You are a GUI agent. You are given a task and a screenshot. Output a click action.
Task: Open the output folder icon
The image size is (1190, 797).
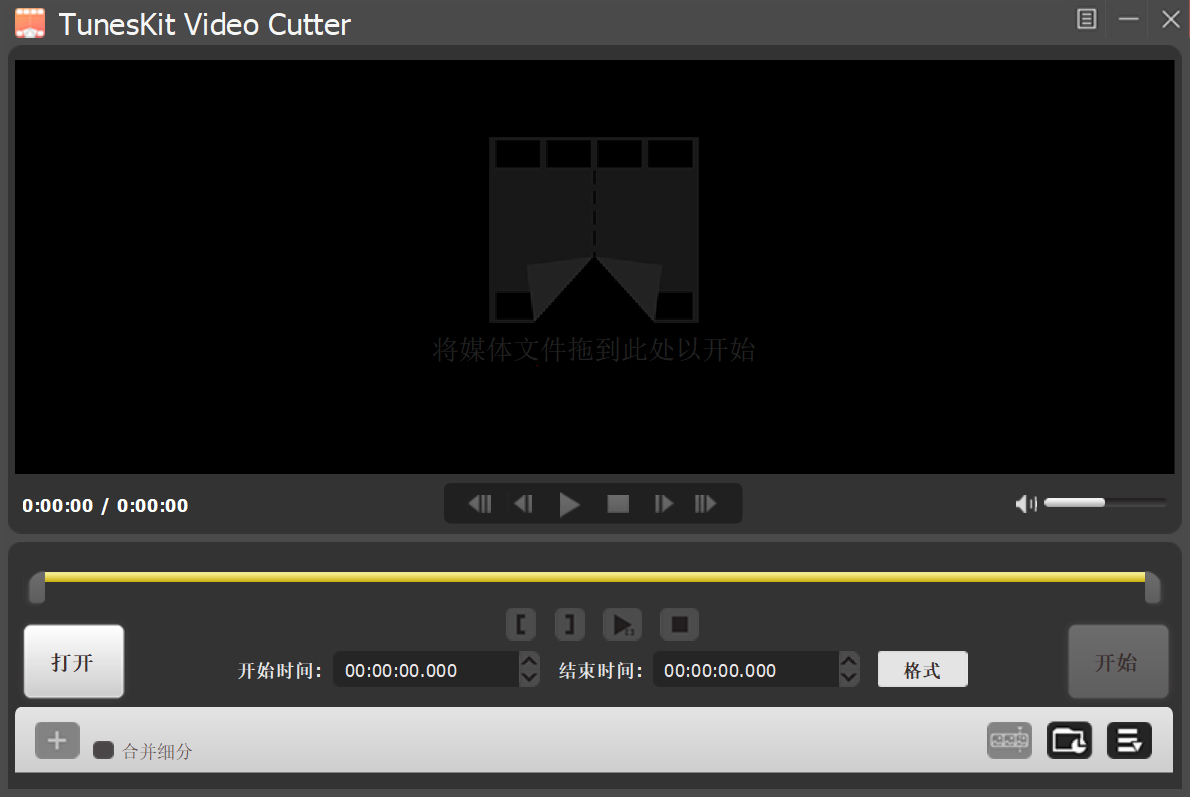click(1069, 740)
